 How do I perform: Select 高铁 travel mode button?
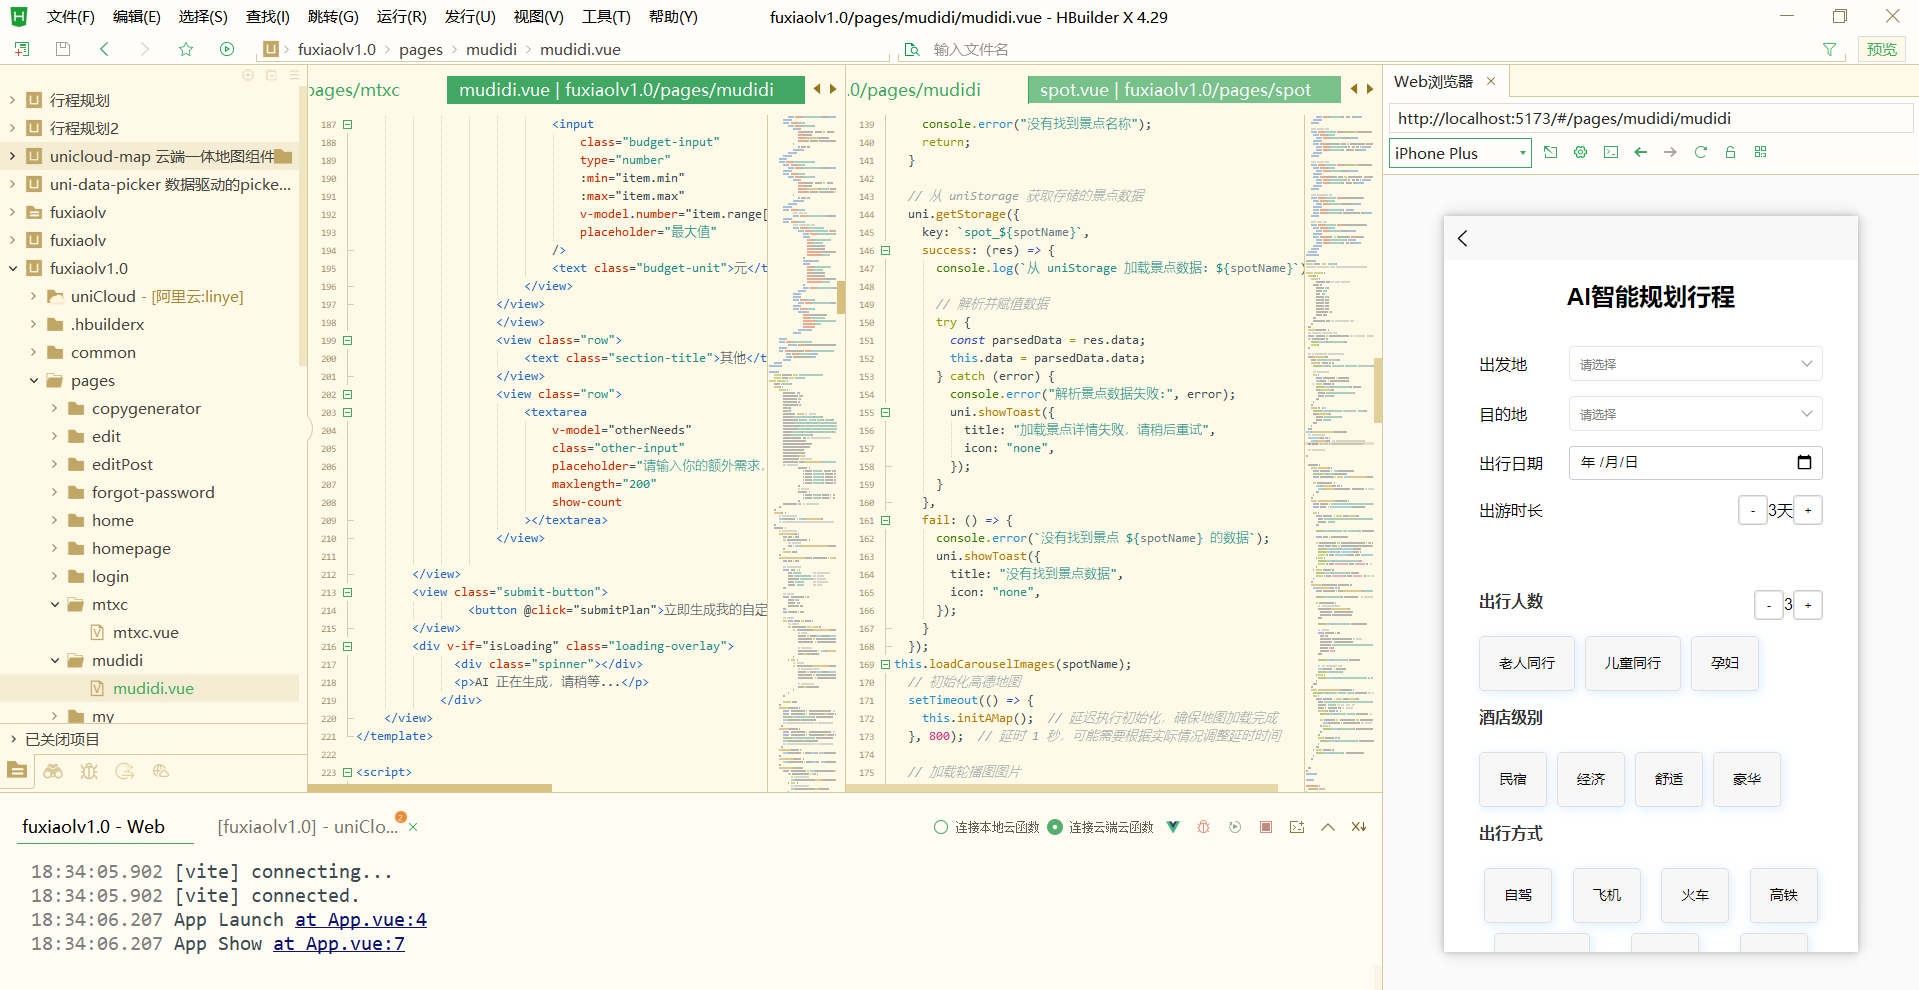1784,895
